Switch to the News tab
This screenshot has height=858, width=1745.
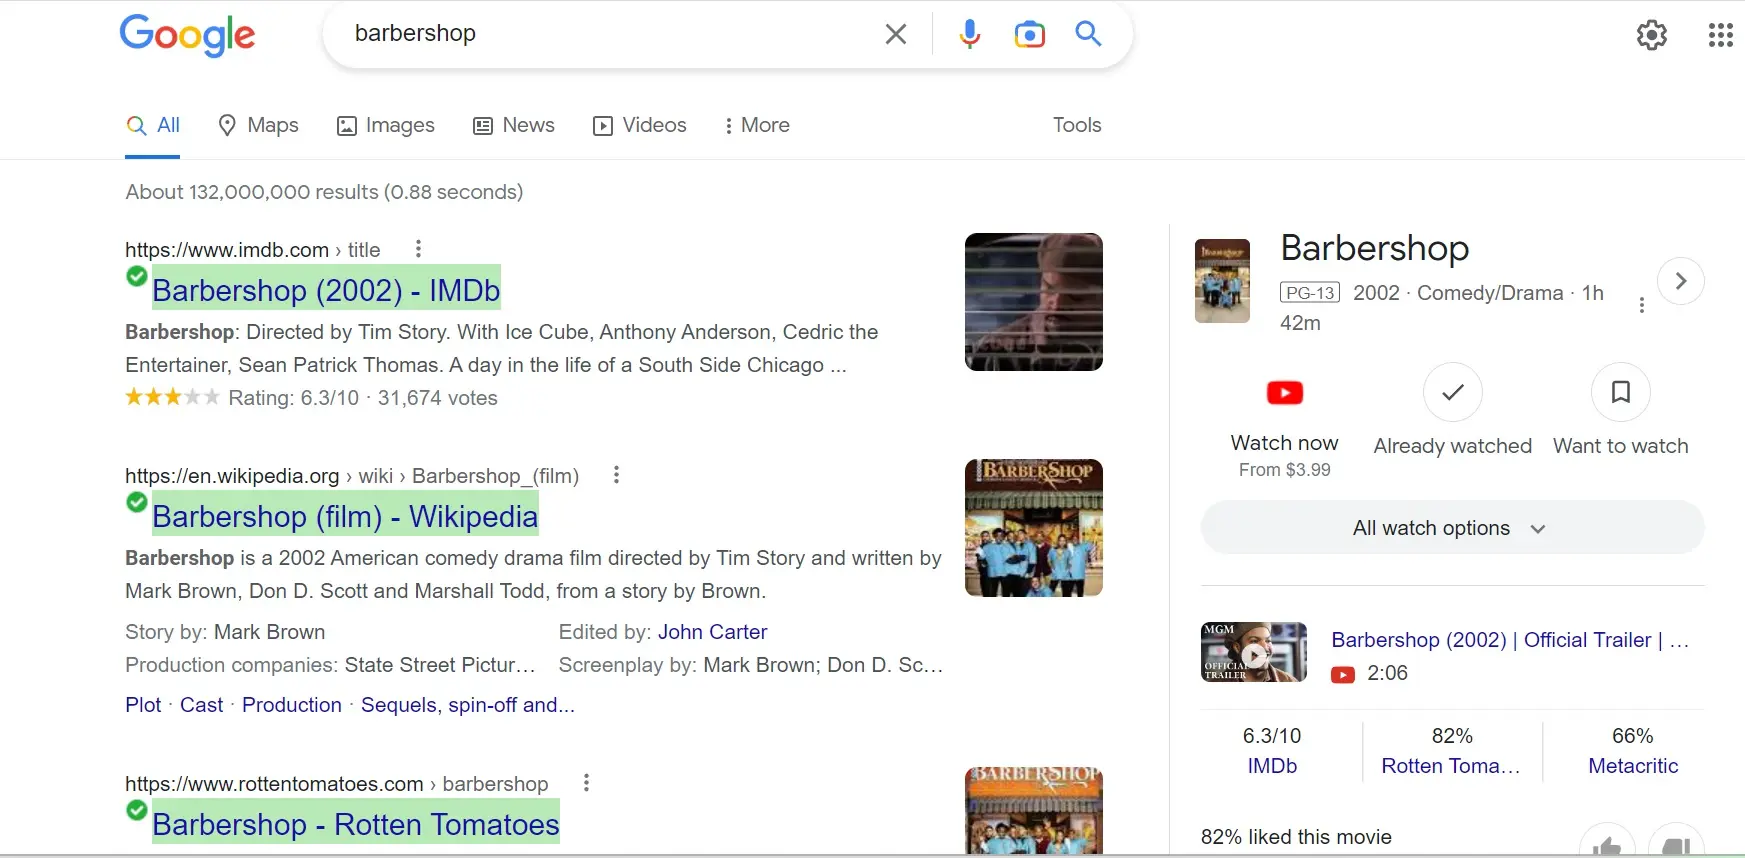[x=514, y=125]
